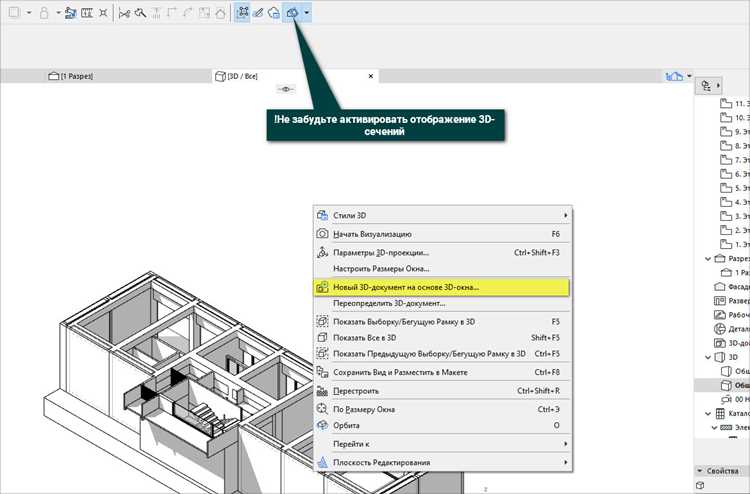Select the 3D-документы item in navigator
This screenshot has width=750, height=494.
pyautogui.click(x=731, y=343)
